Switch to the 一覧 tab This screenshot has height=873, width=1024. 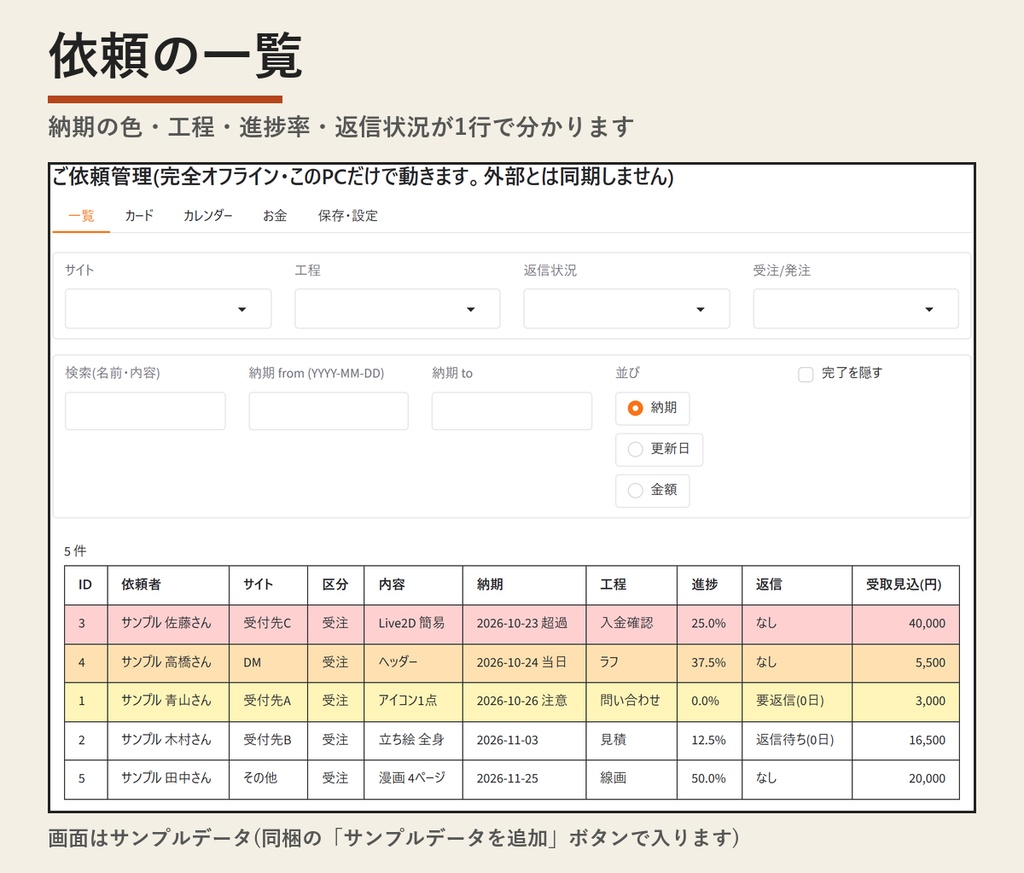pyautogui.click(x=81, y=215)
